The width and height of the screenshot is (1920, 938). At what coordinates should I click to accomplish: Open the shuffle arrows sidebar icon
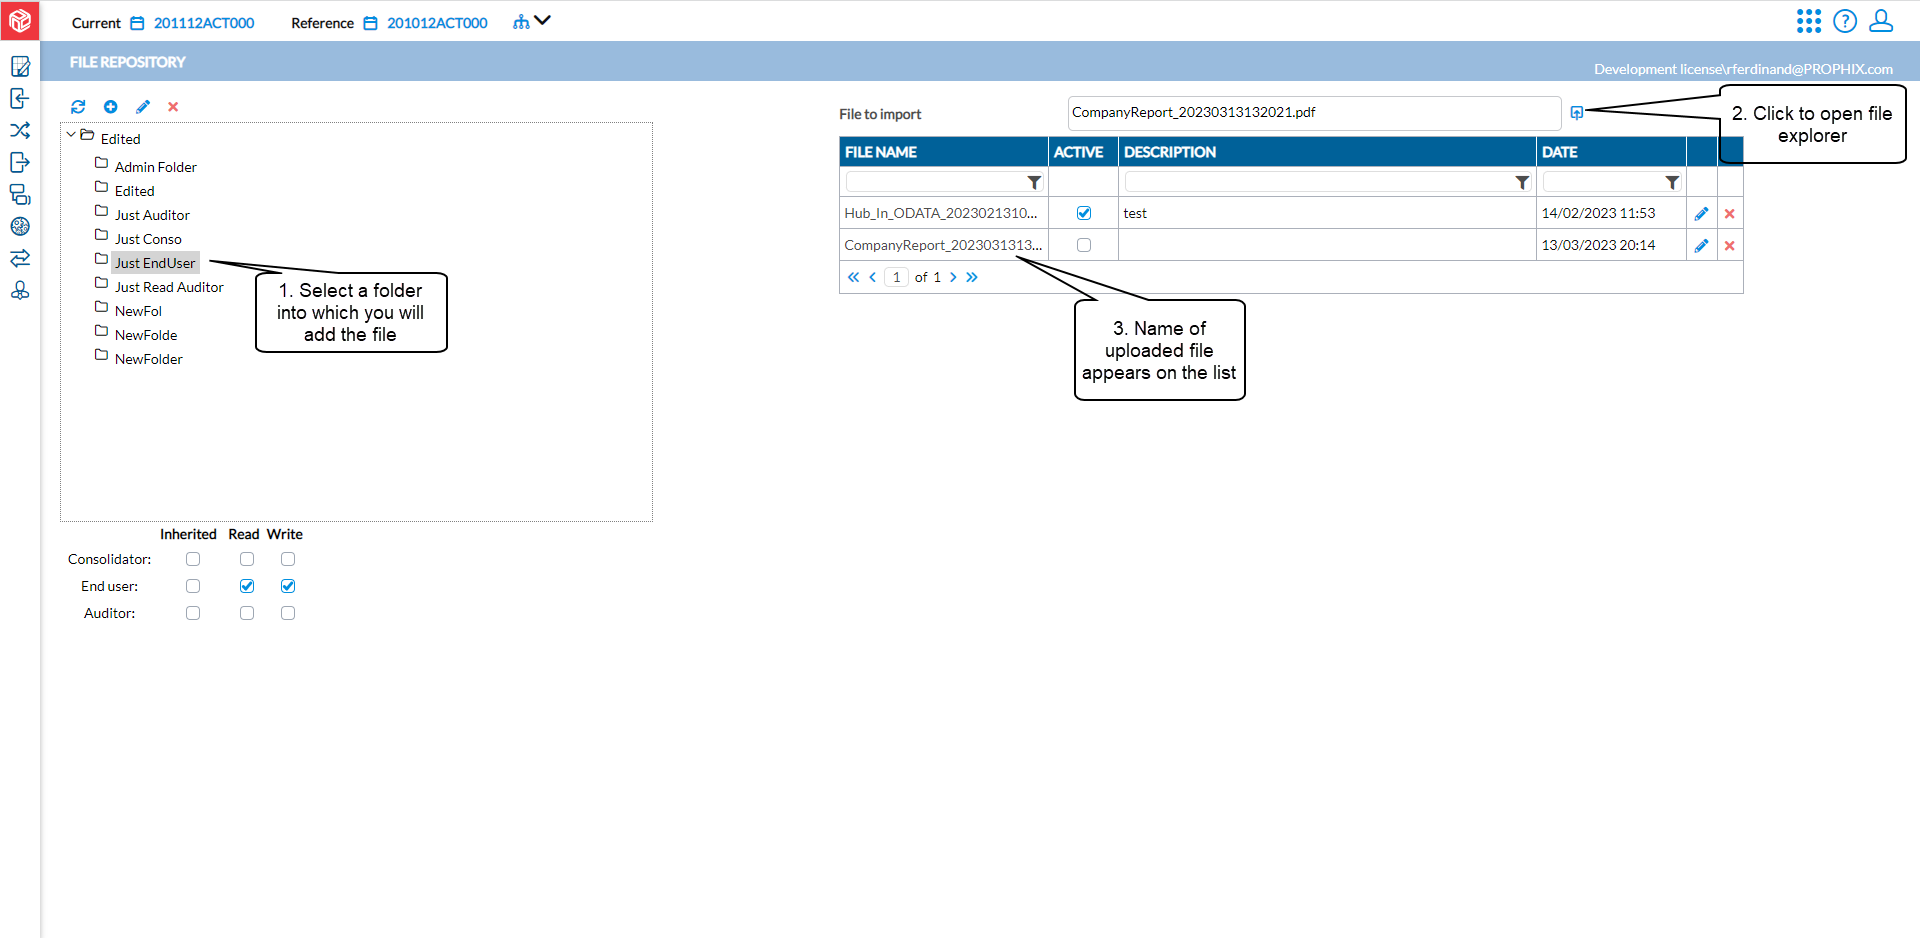(x=20, y=131)
